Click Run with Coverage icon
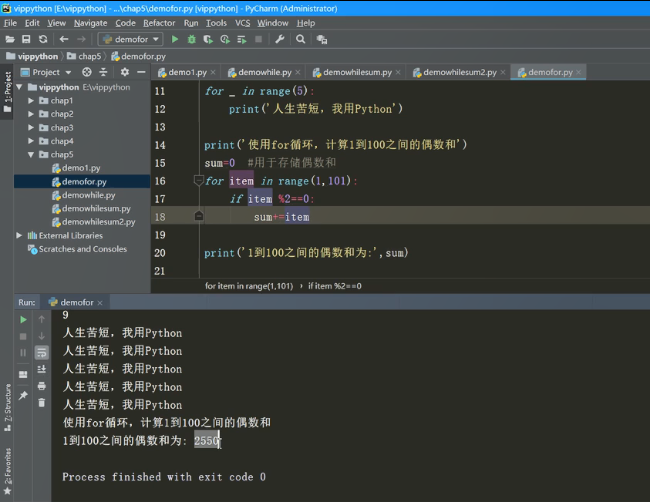 pos(208,39)
